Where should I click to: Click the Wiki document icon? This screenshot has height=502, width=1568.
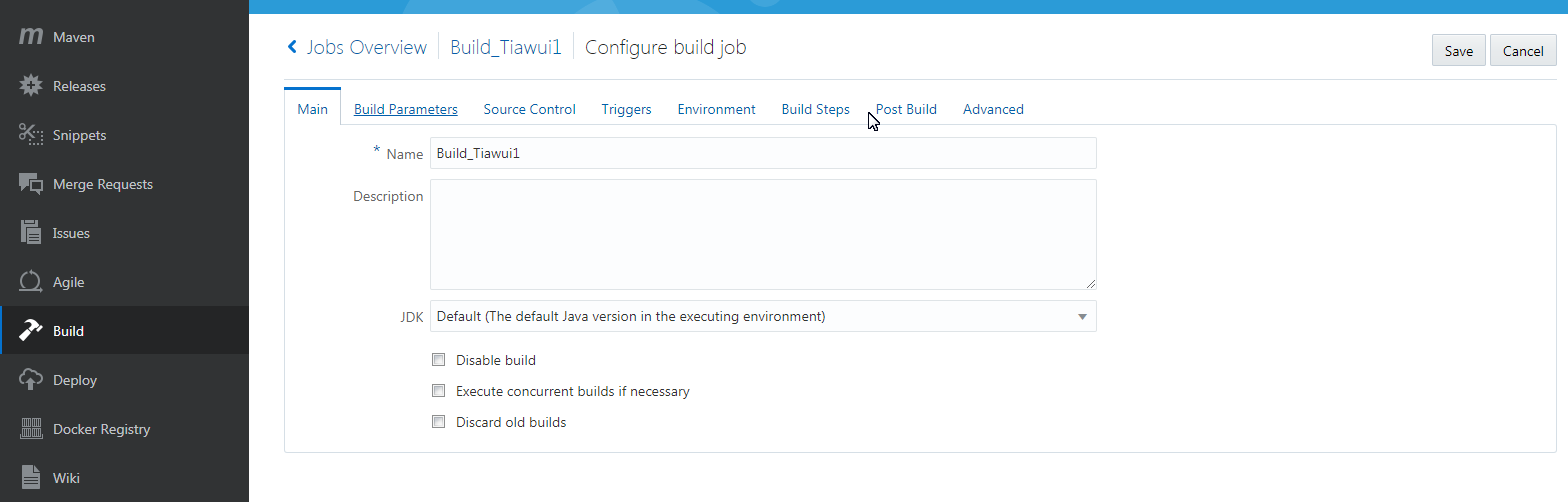pos(31,477)
